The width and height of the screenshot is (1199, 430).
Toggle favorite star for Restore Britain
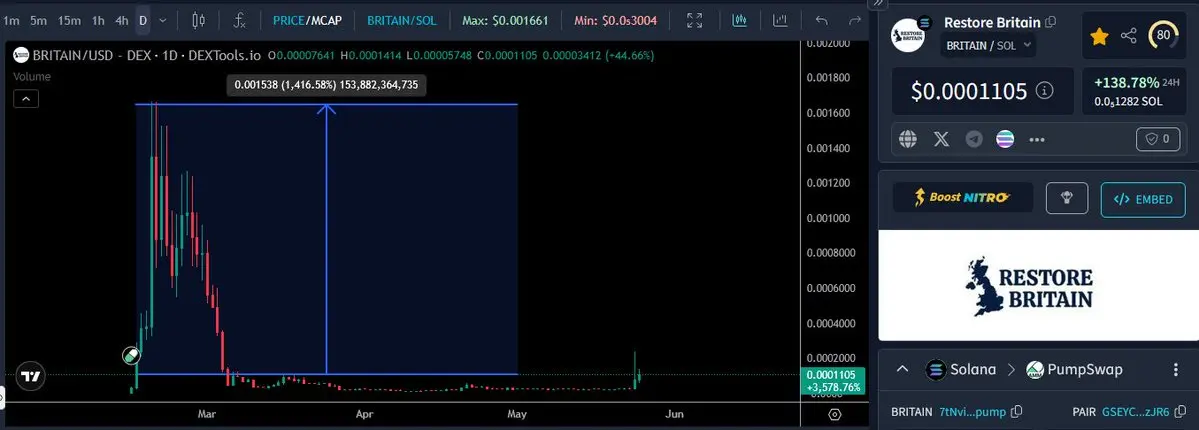[1099, 36]
